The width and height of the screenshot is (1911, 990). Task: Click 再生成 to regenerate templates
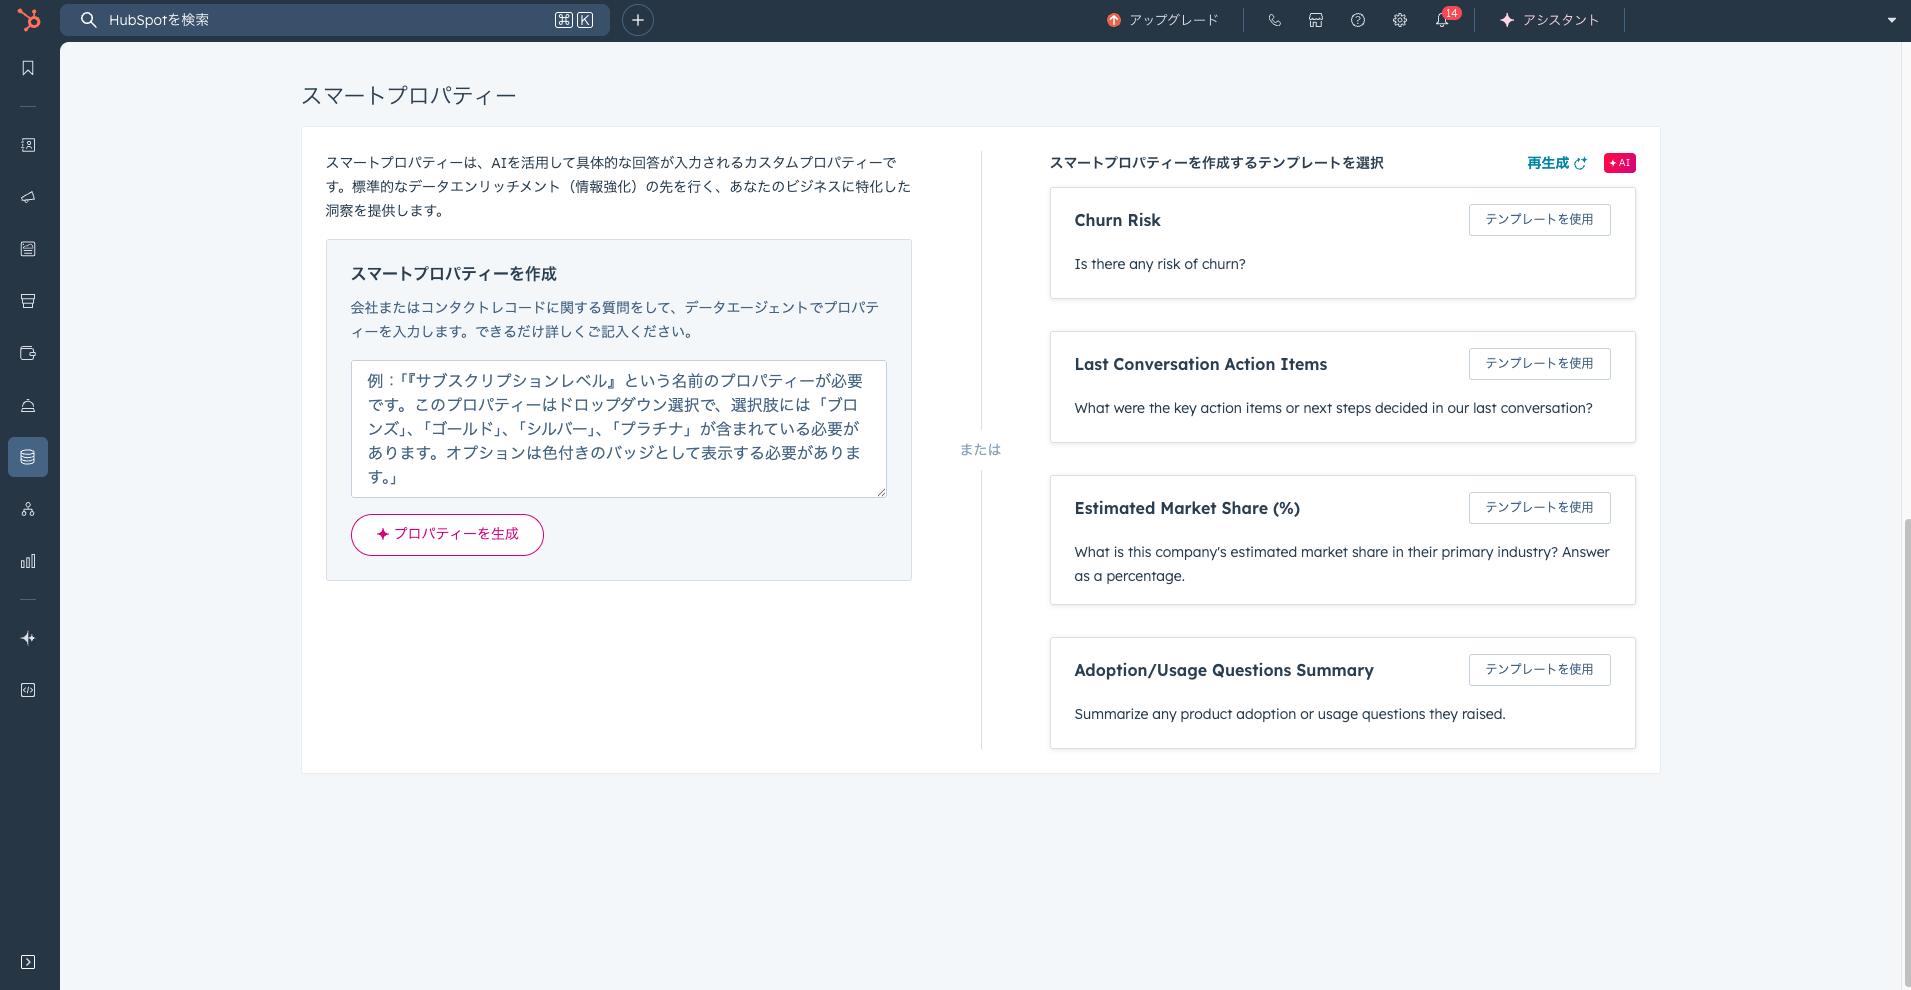[x=1556, y=163]
